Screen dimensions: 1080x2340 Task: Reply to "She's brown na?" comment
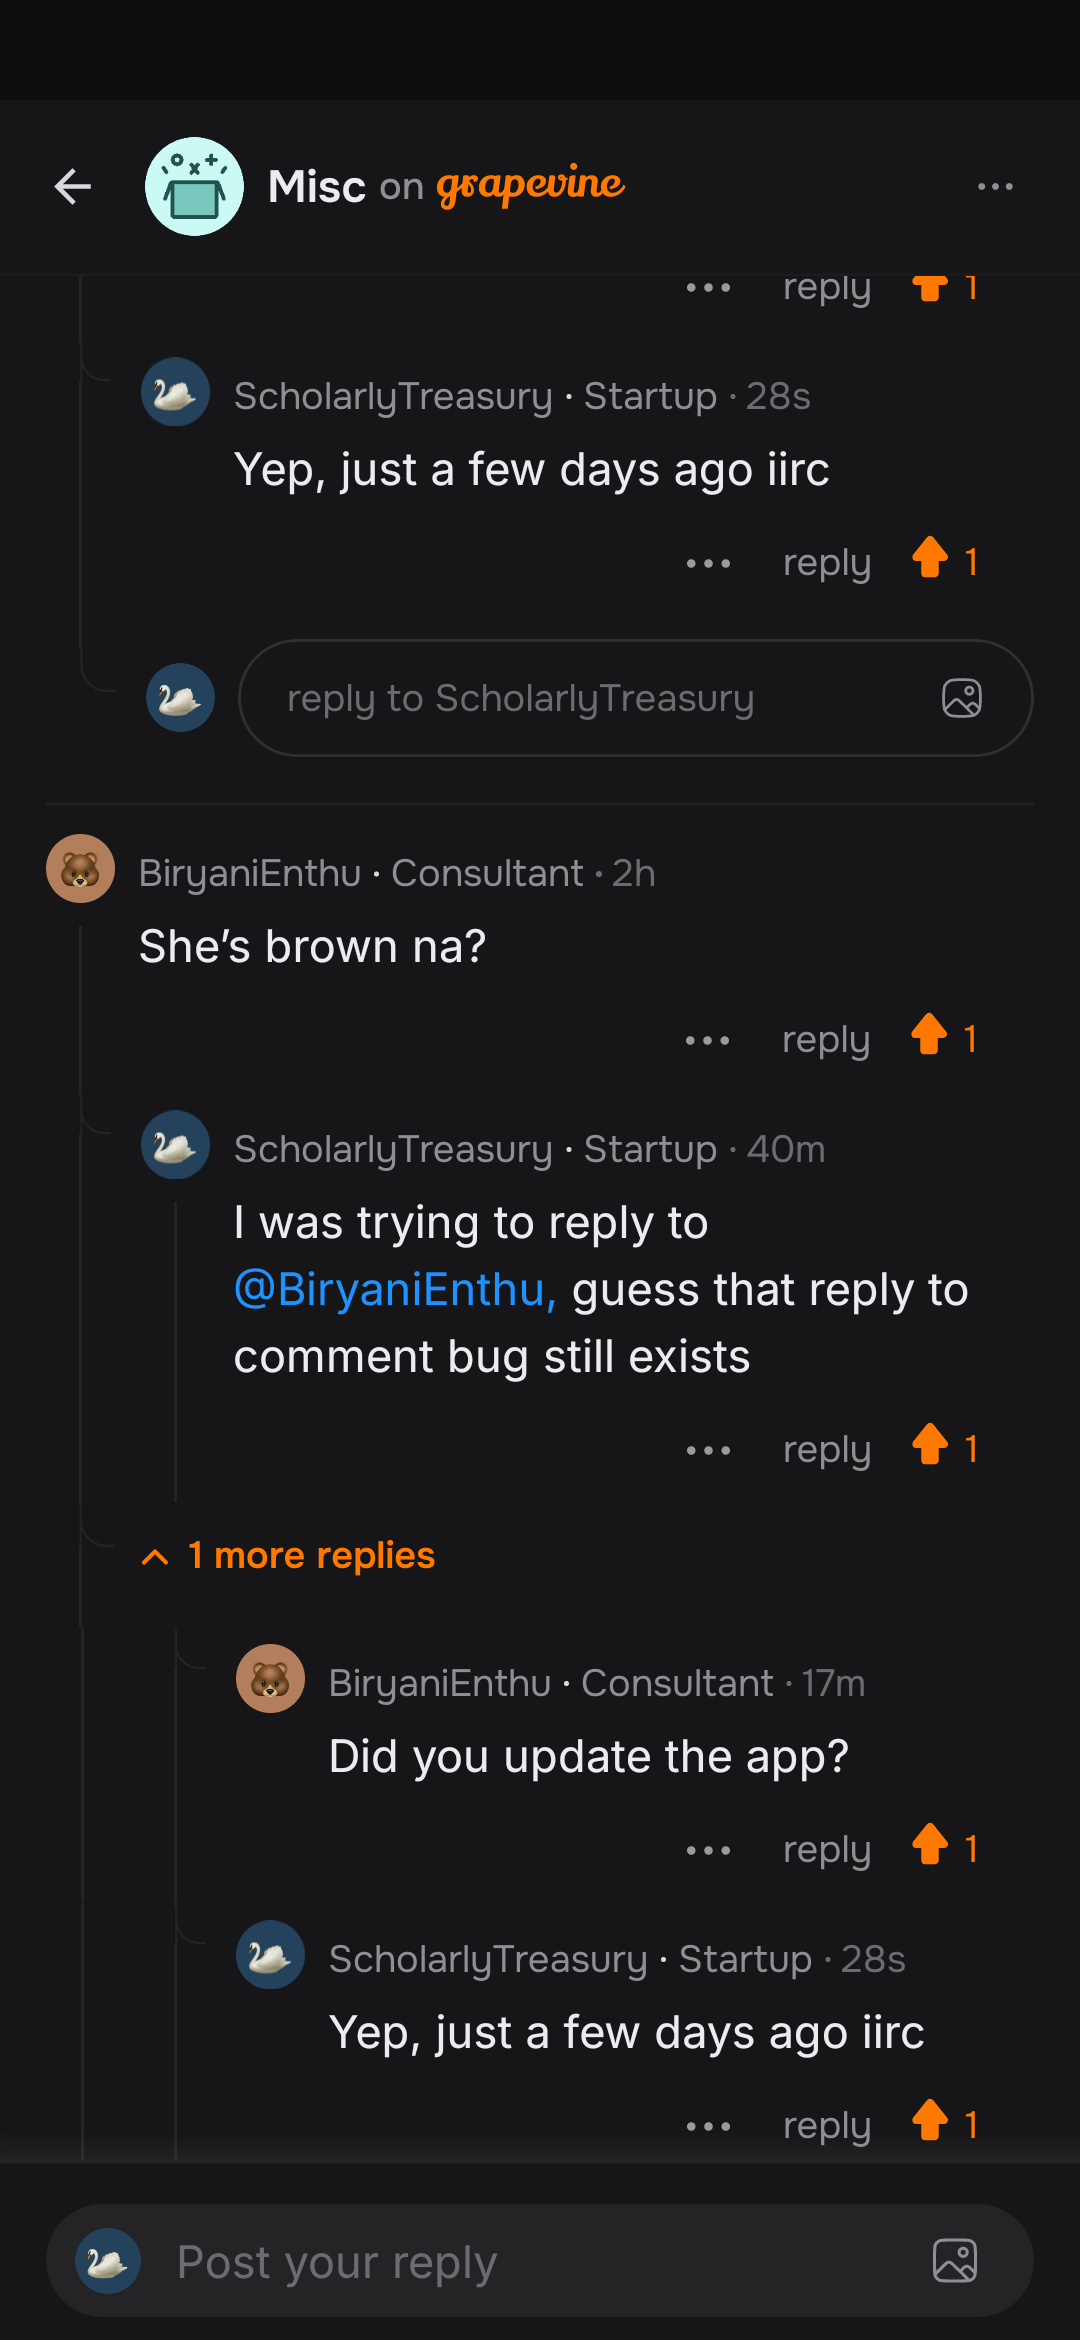pos(825,1040)
